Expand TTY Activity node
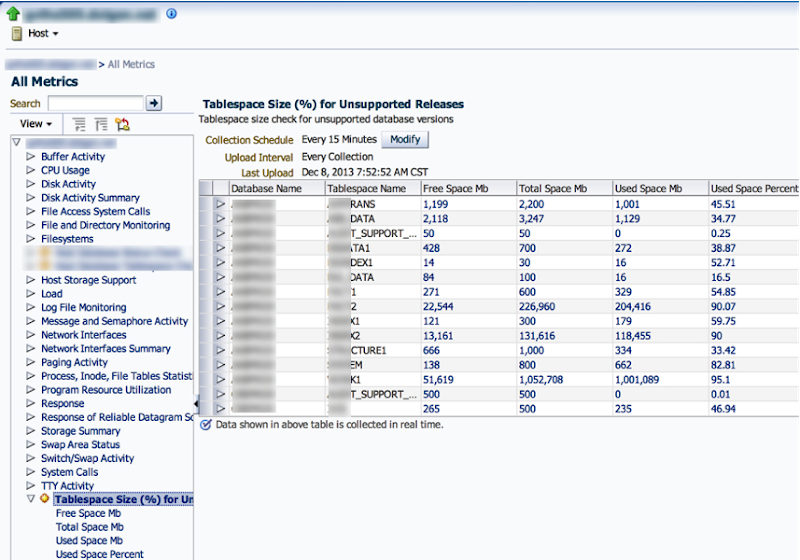800x560 pixels. click(31, 486)
